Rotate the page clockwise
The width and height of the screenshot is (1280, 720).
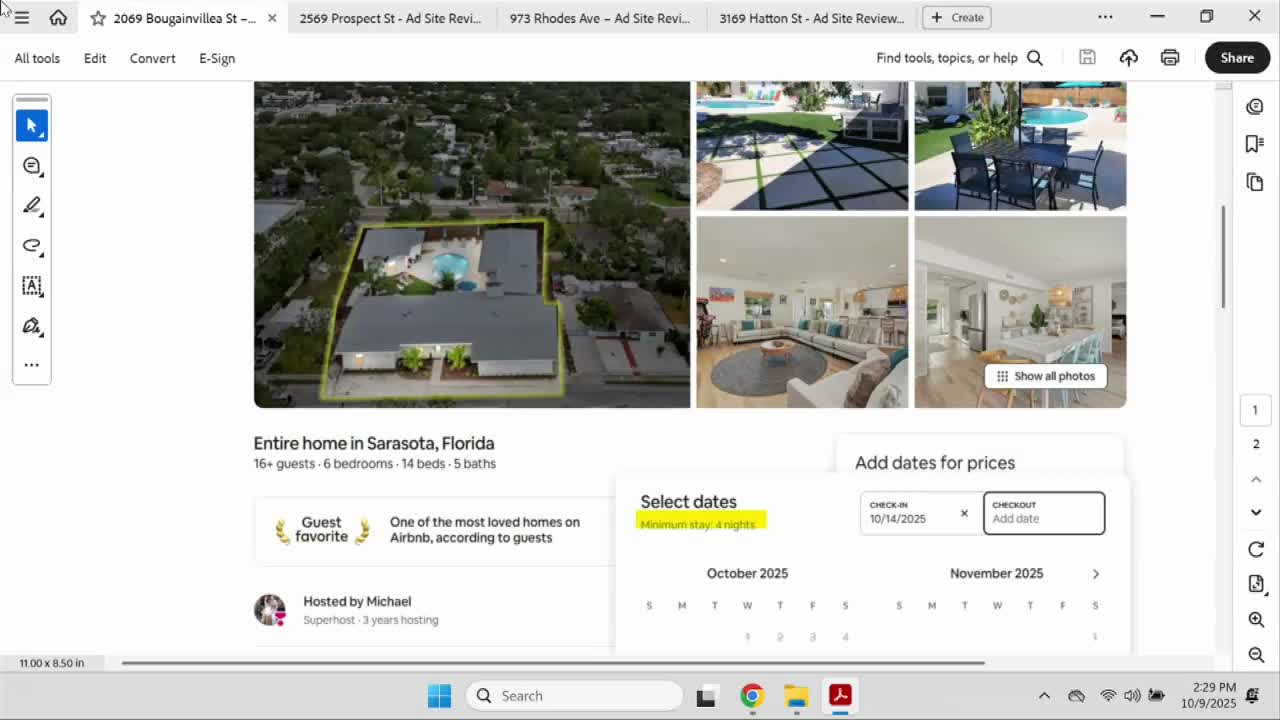coord(1256,549)
